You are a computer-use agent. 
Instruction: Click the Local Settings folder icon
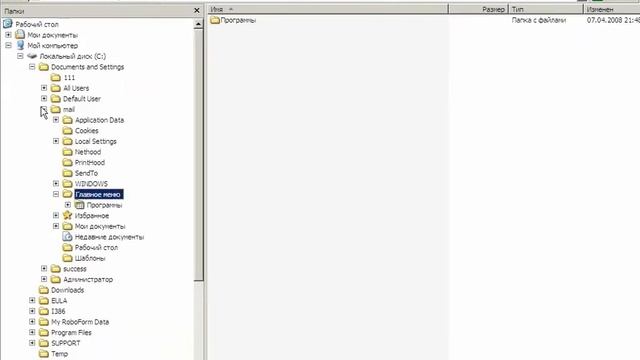[68, 141]
